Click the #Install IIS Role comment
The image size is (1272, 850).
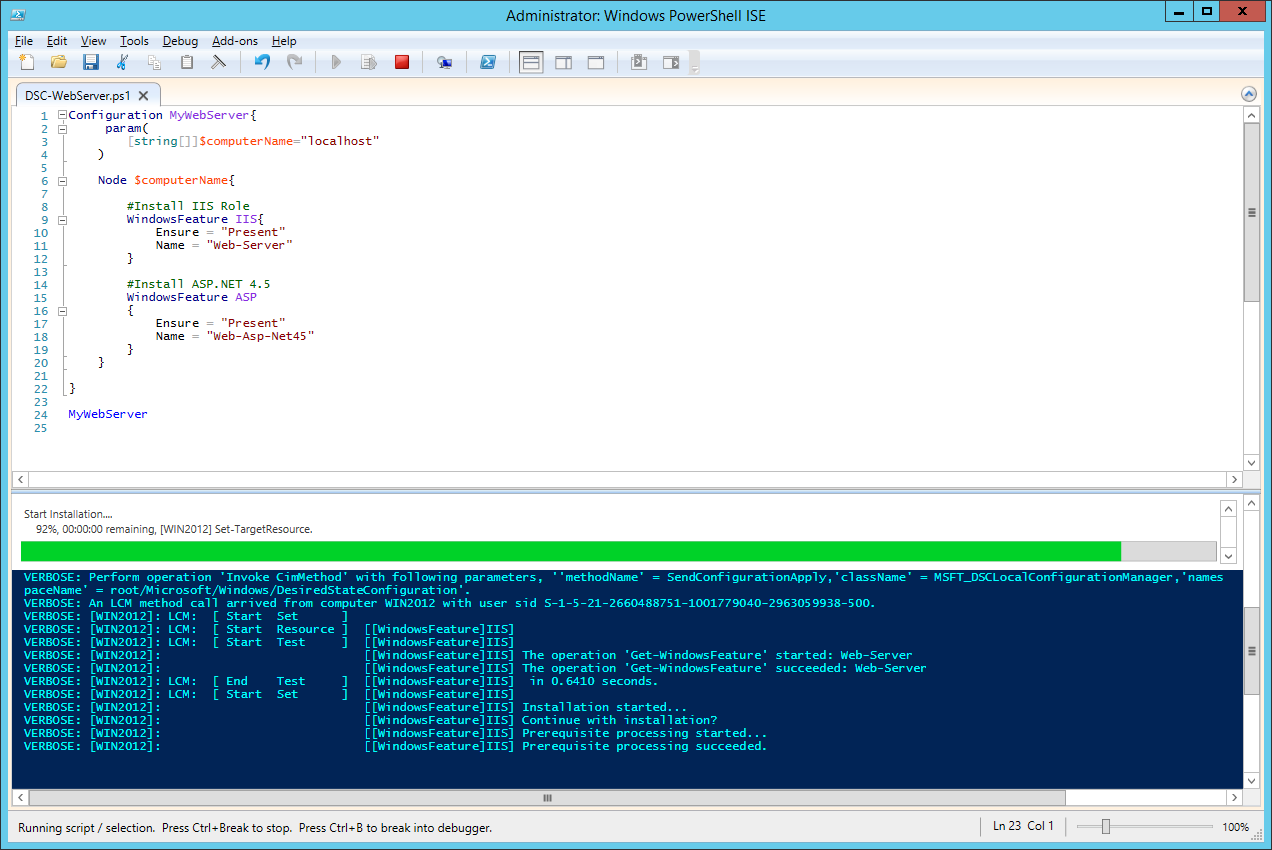tap(188, 206)
